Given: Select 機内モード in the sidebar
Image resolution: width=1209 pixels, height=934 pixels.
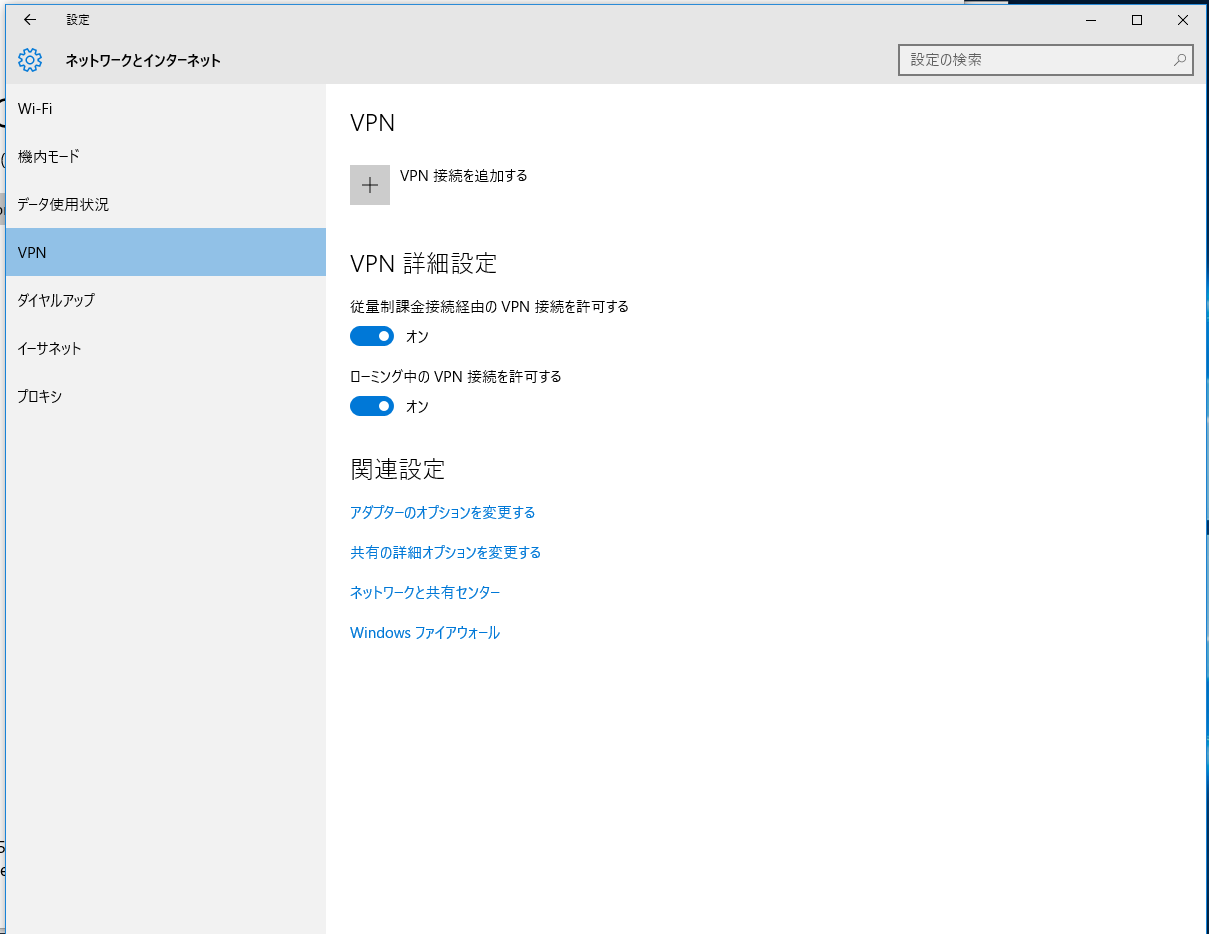Looking at the screenshot, I should [49, 156].
